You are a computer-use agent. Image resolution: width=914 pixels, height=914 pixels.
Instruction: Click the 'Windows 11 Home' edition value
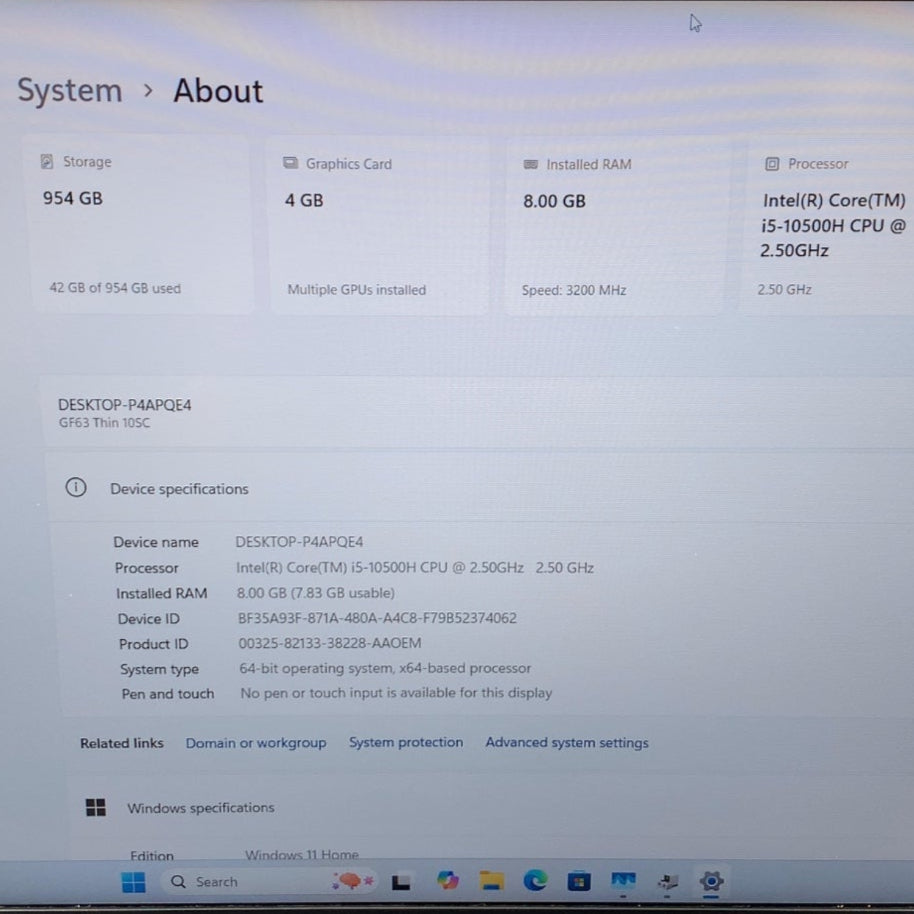coord(302,855)
